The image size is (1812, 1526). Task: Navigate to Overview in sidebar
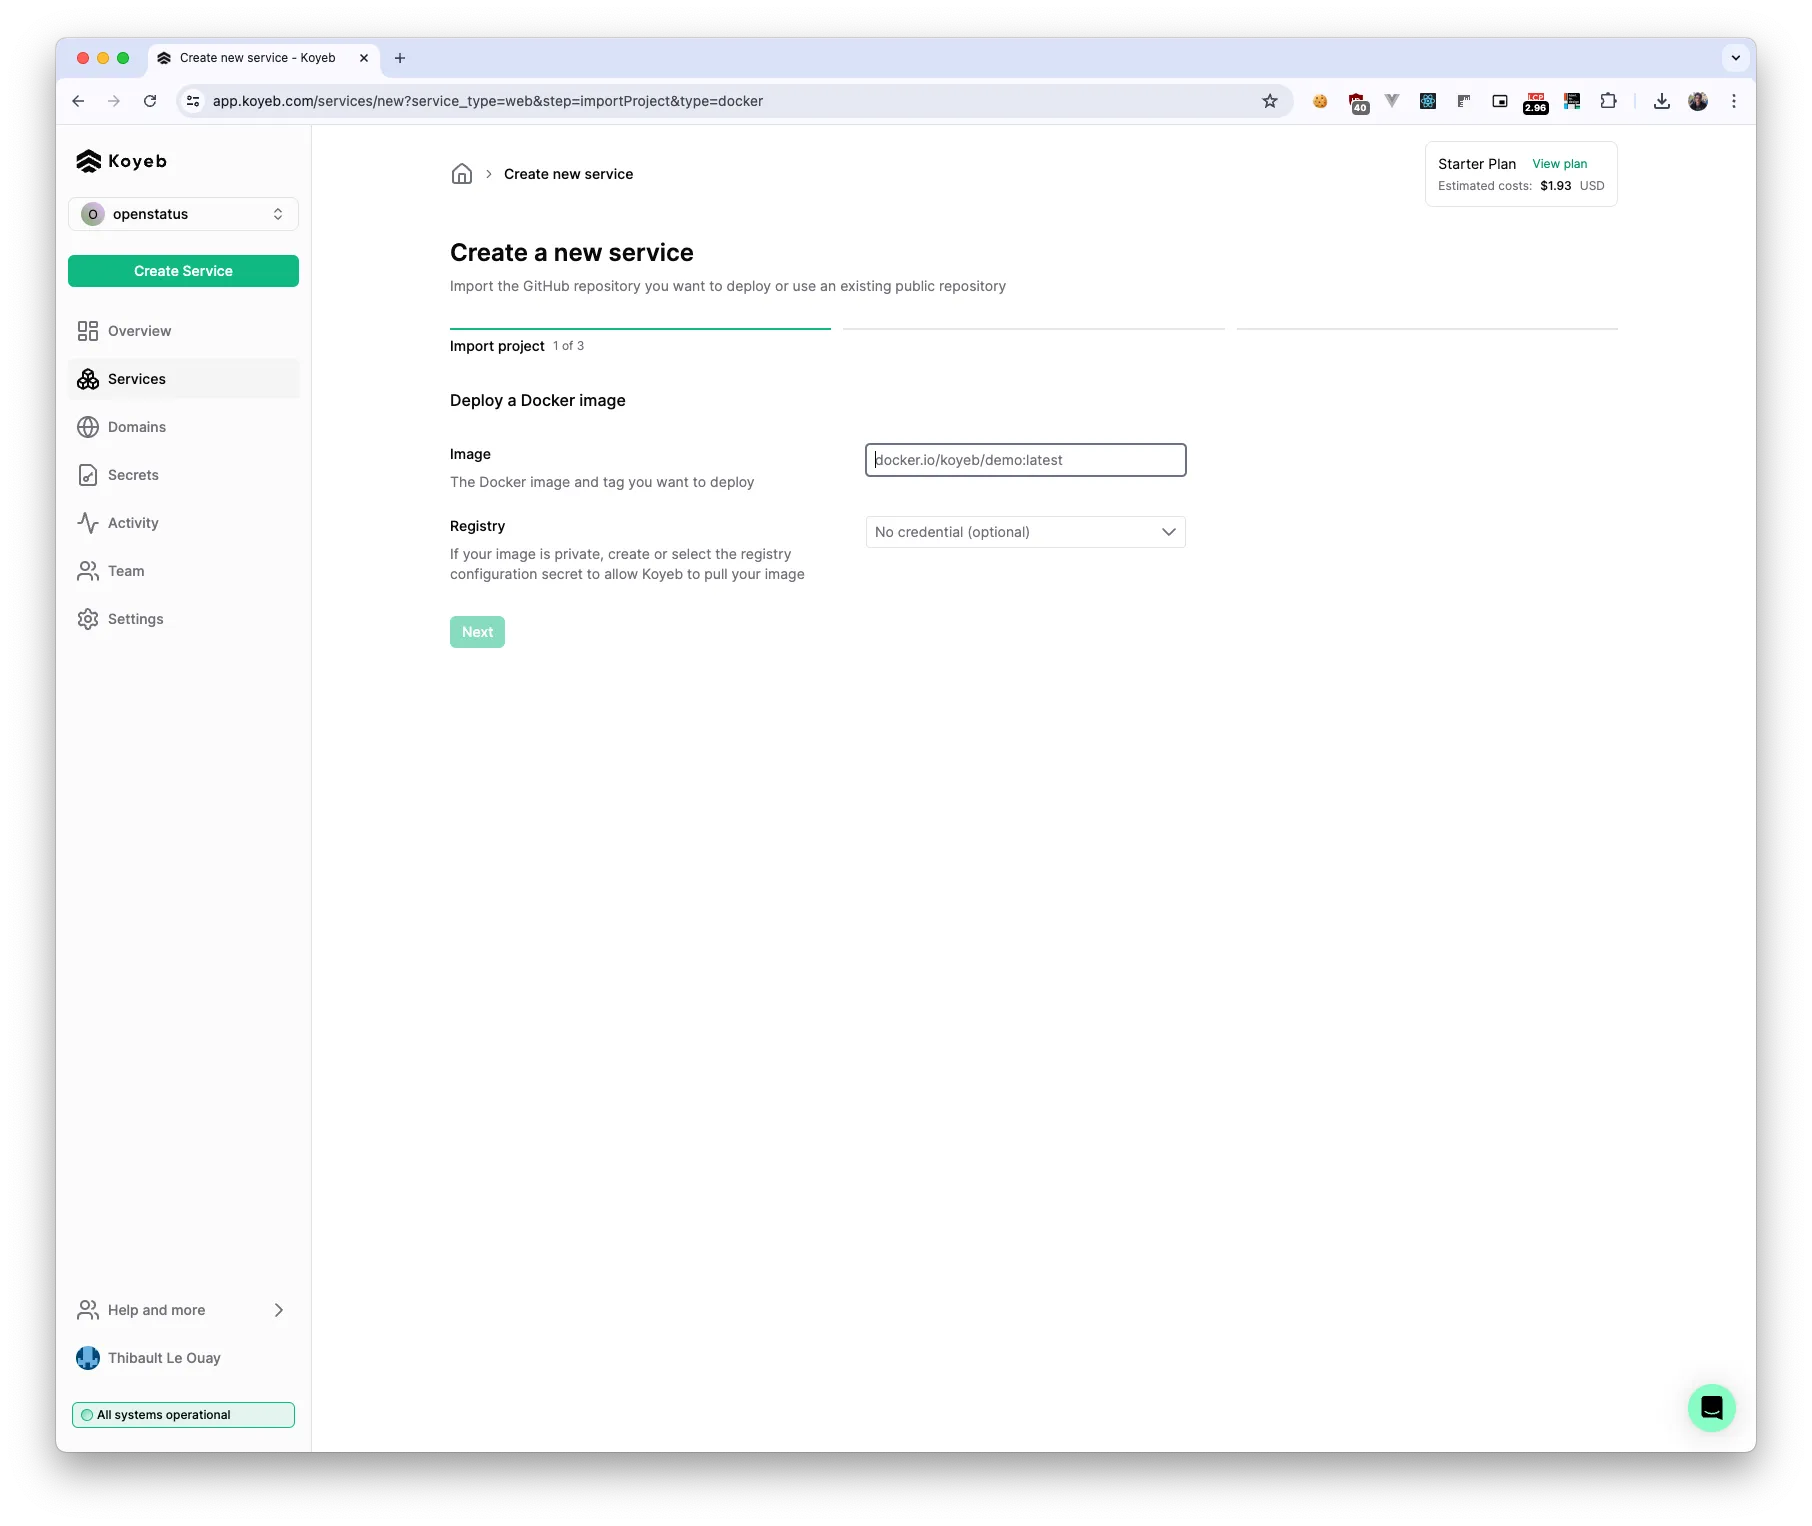[139, 331]
